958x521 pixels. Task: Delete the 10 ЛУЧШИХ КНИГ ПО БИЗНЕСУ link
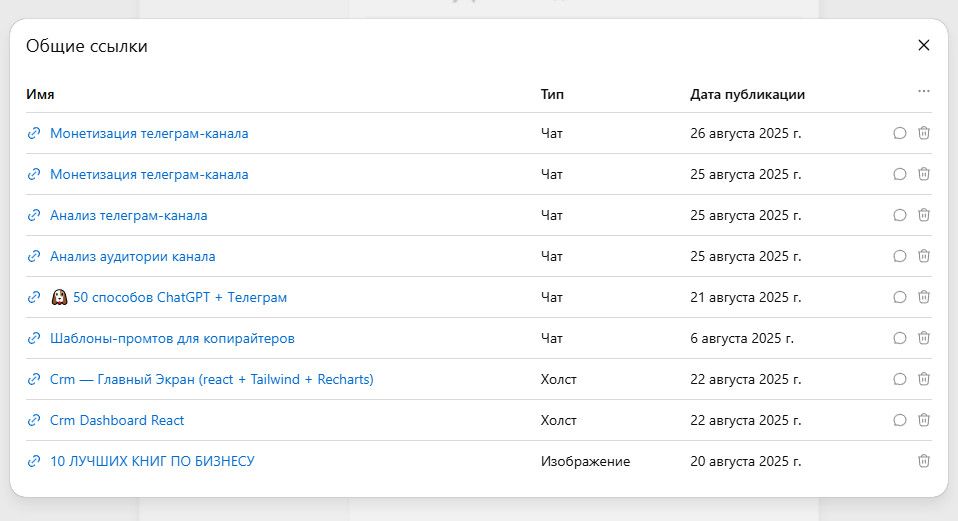tap(924, 461)
